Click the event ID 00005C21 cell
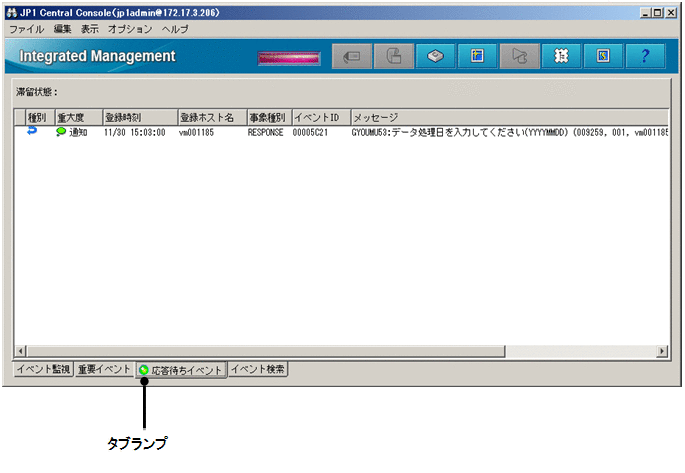 coord(310,132)
